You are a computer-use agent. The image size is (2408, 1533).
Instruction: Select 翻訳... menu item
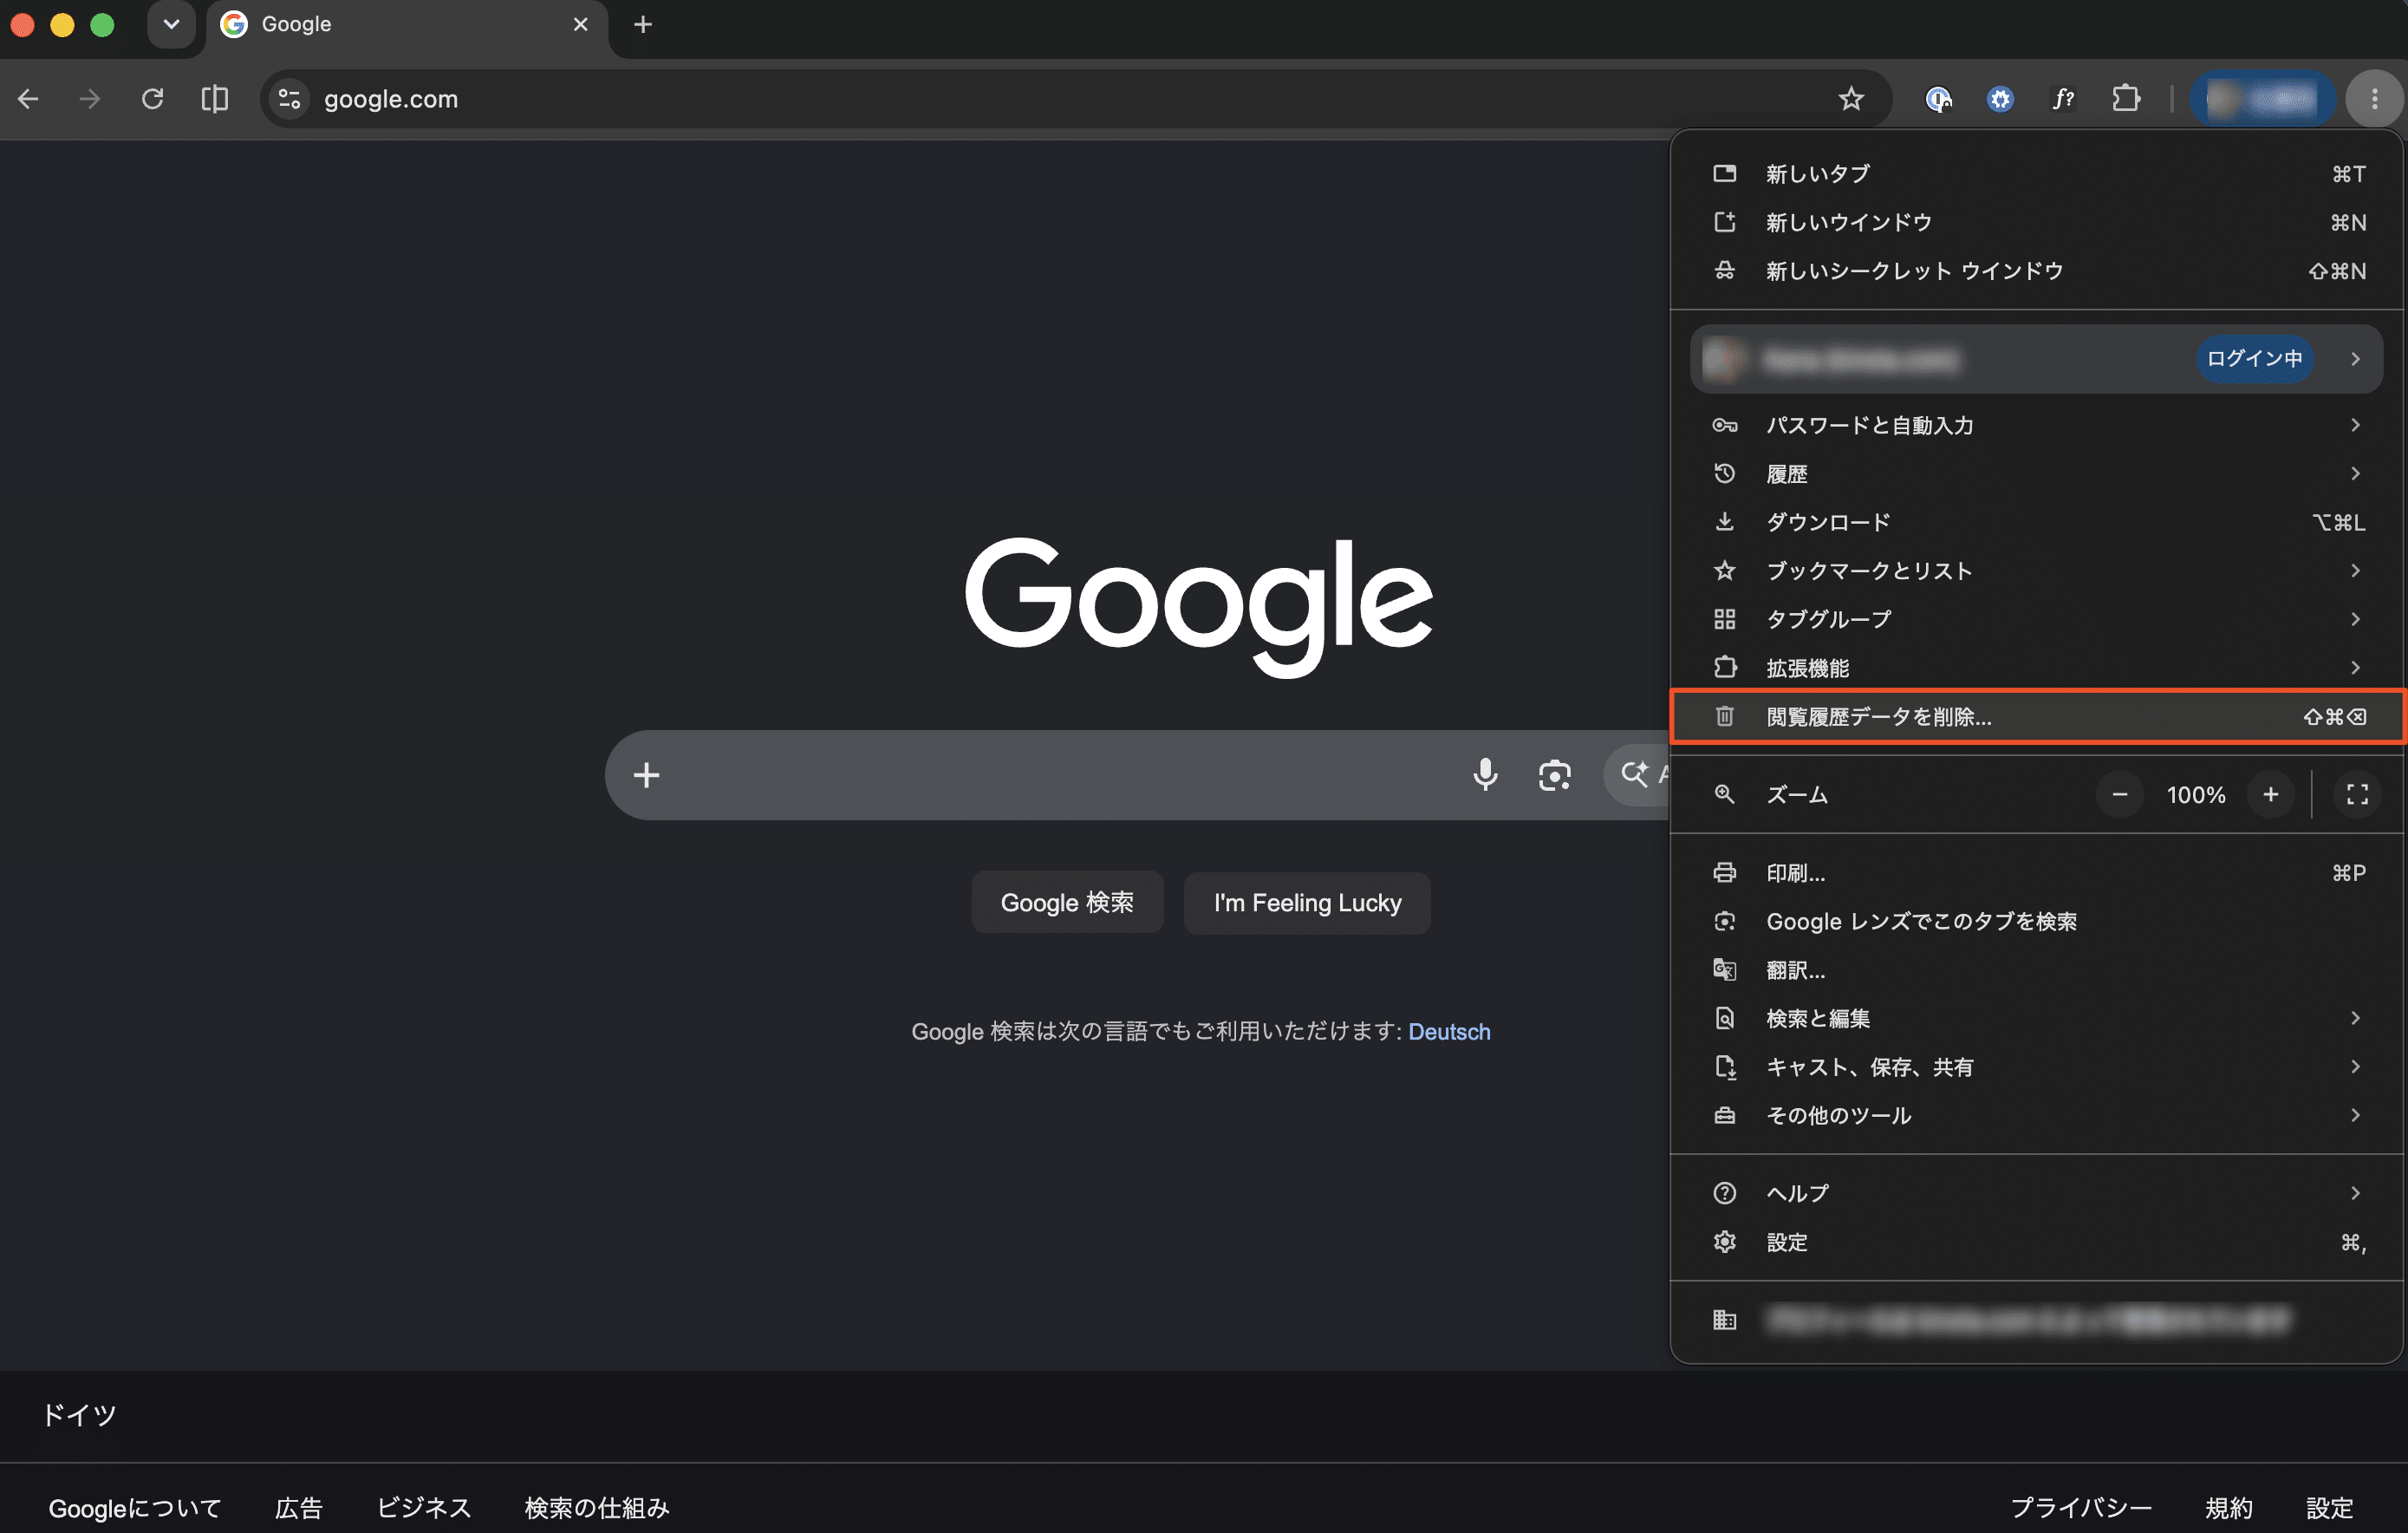(x=2036, y=970)
